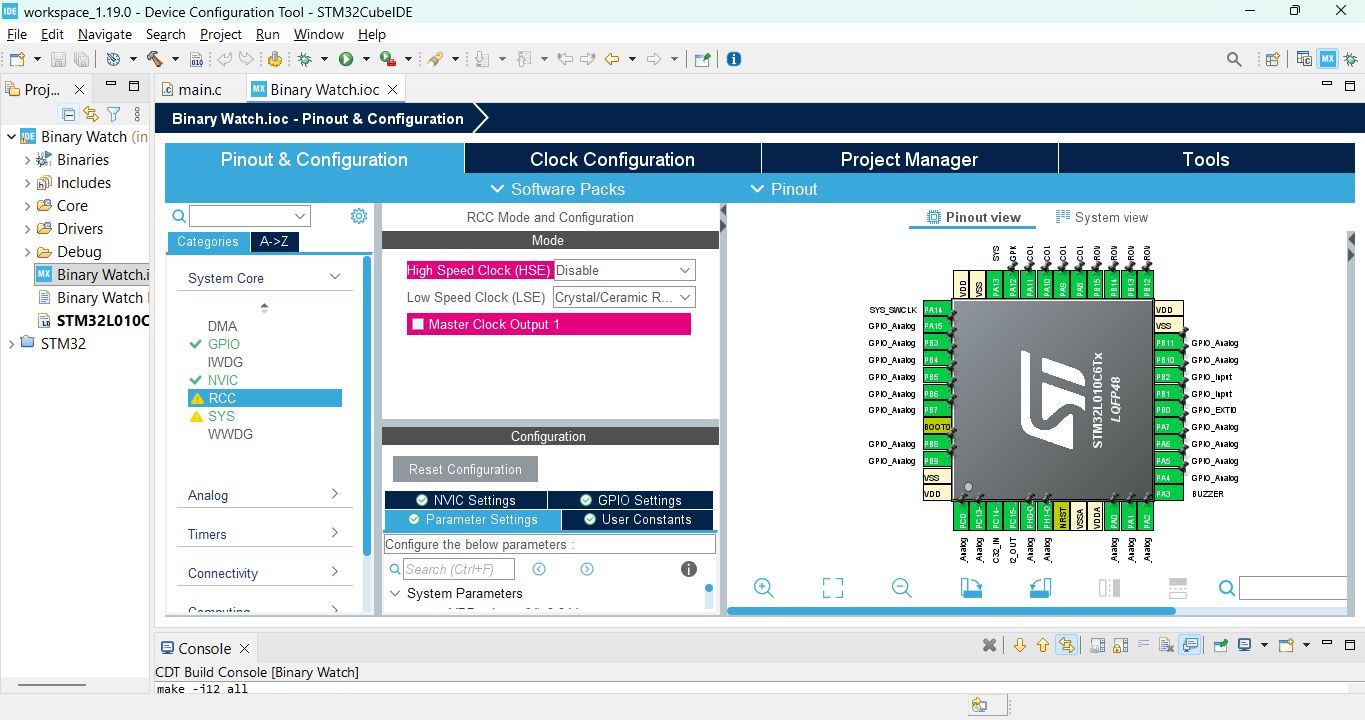Expand the Timers category
The width and height of the screenshot is (1365, 720).
(335, 533)
